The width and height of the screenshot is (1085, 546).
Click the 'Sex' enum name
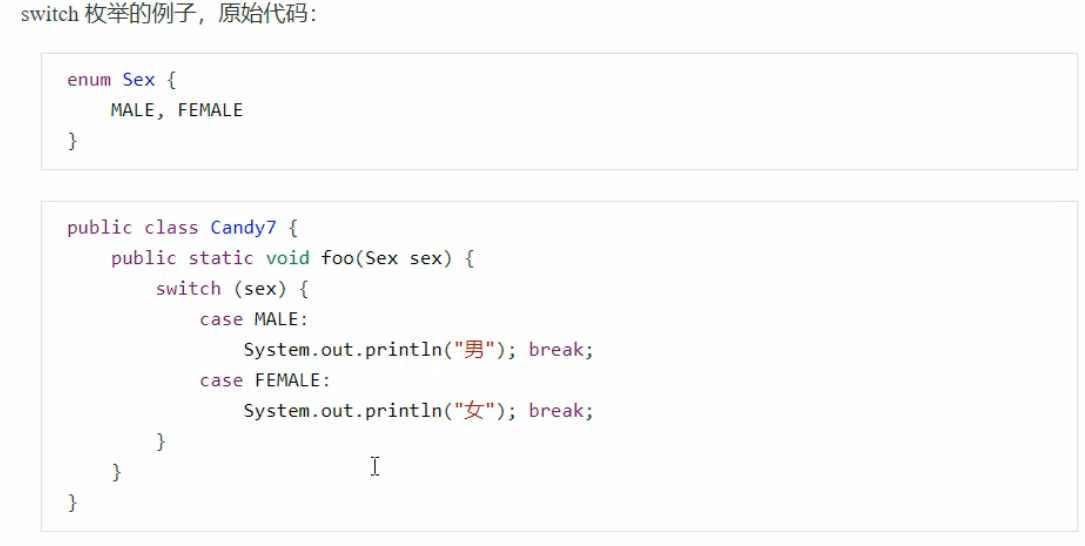(138, 80)
